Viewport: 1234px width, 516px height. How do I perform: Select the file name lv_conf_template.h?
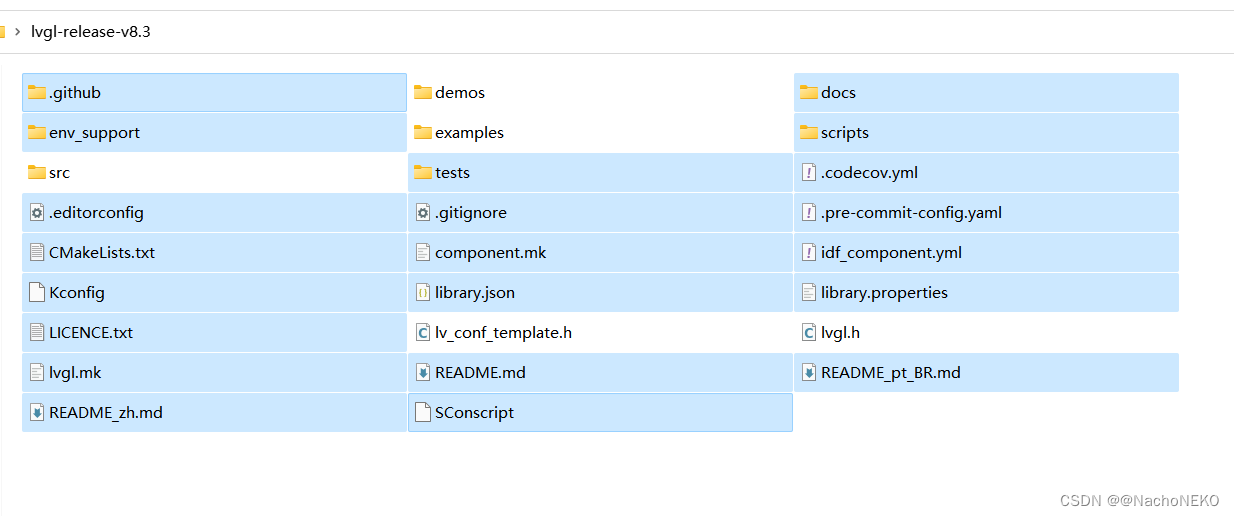(503, 332)
